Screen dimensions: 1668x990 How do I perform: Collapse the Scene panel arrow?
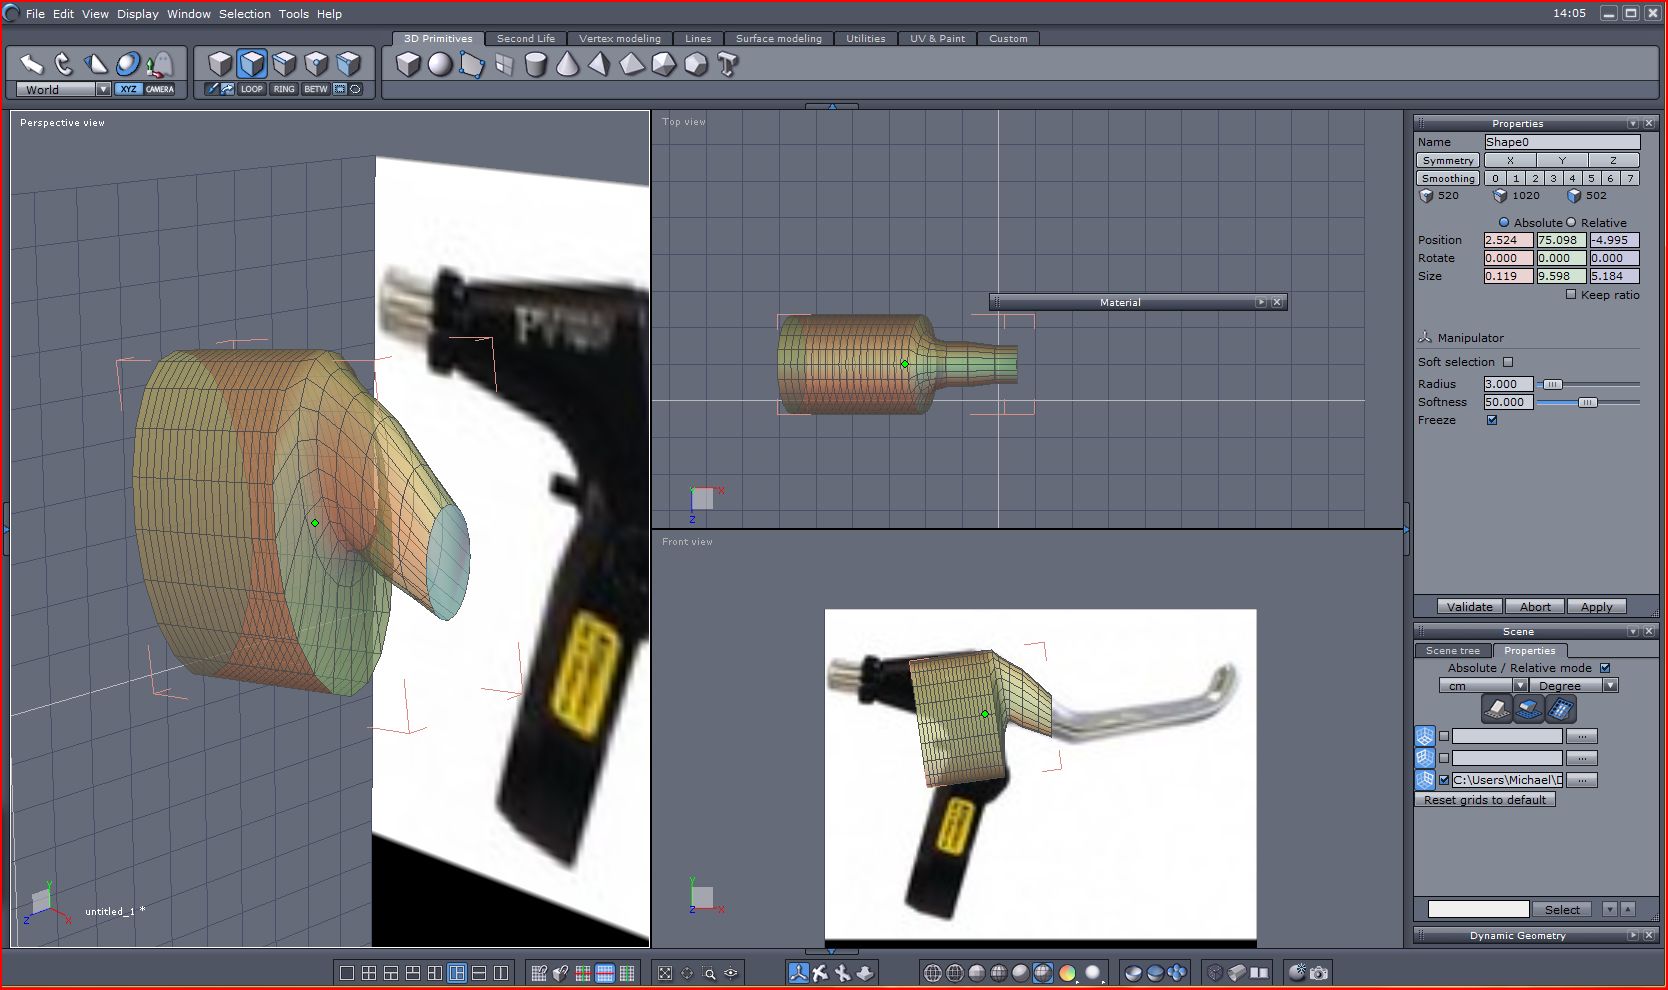tap(1633, 631)
